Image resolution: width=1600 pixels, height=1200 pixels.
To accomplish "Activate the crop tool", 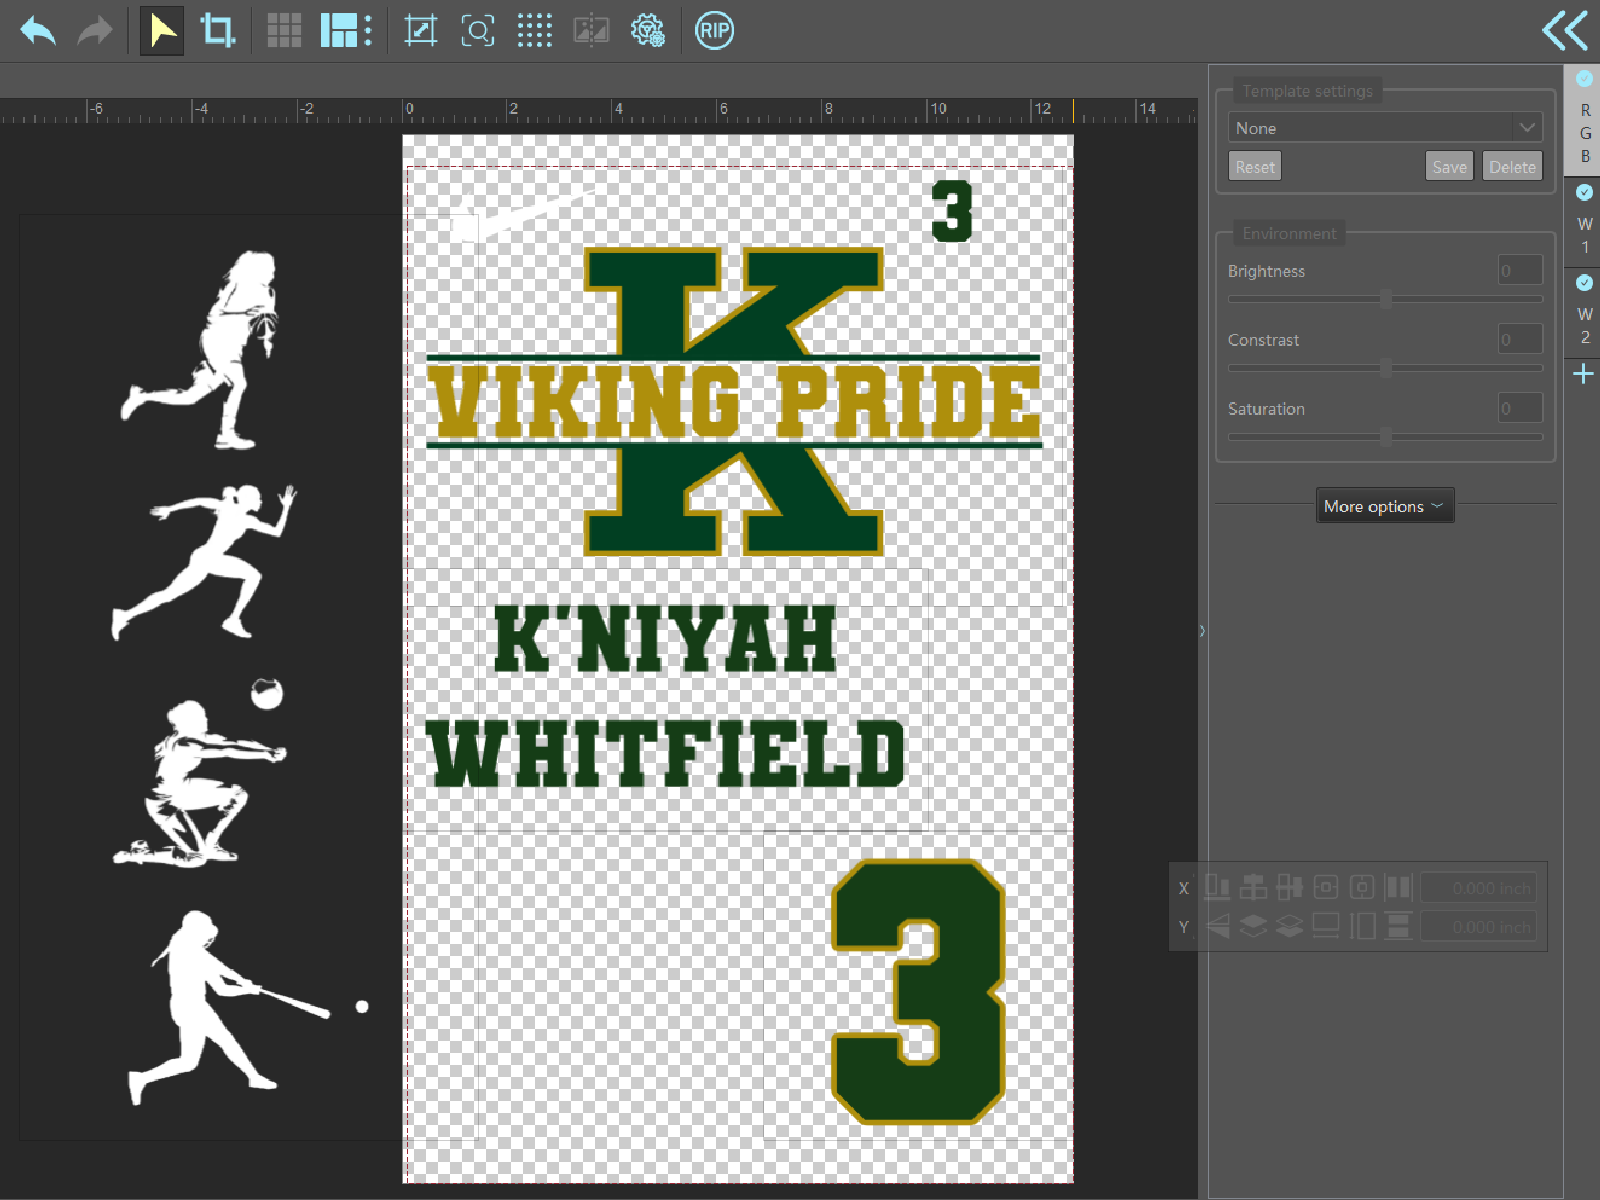I will [x=217, y=31].
